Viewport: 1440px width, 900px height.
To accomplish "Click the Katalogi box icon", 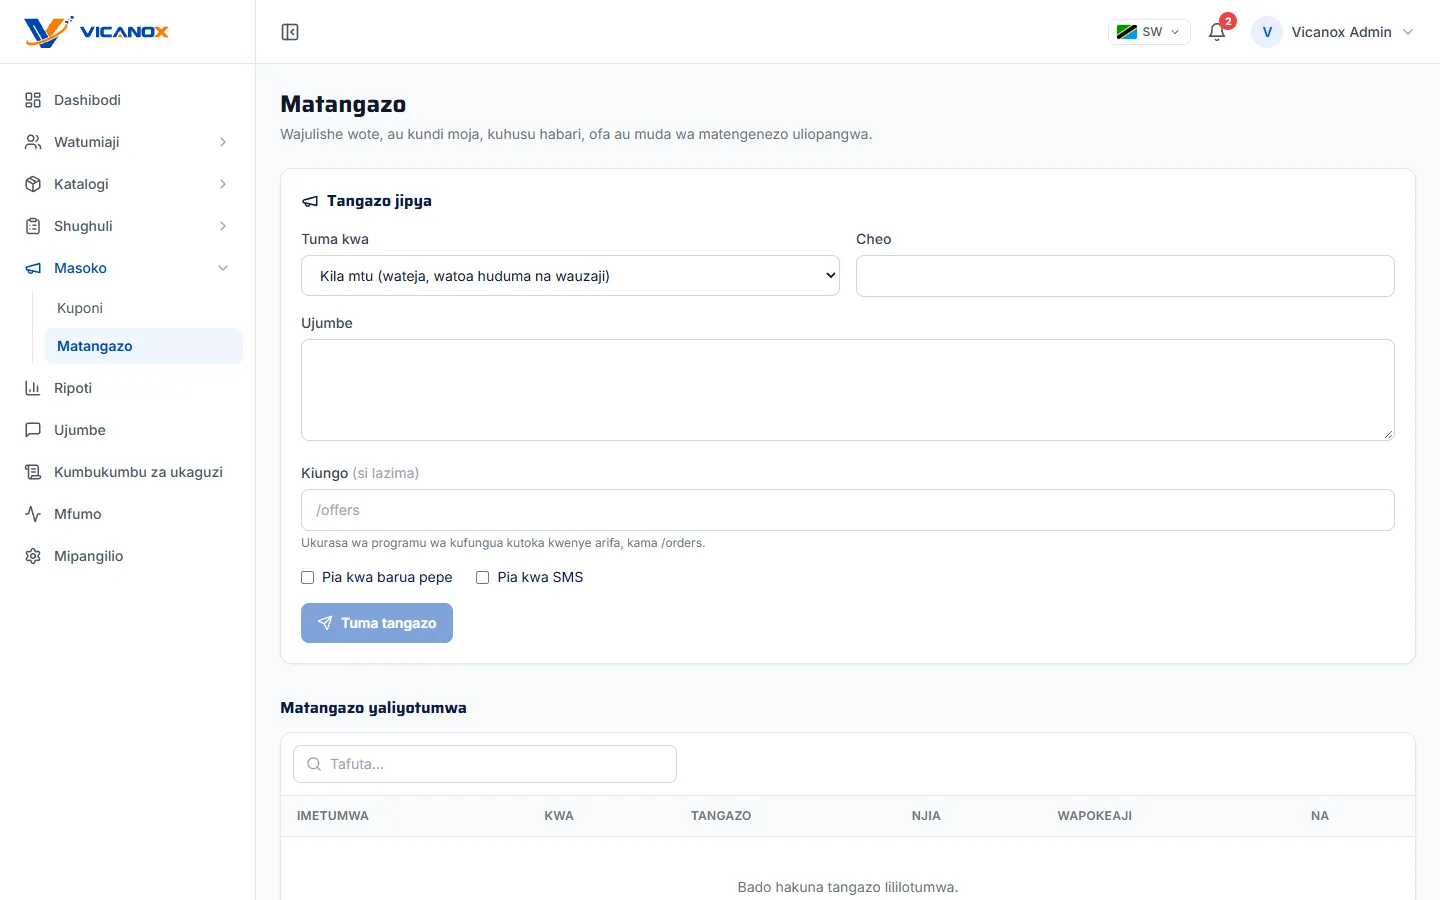I will (33, 184).
